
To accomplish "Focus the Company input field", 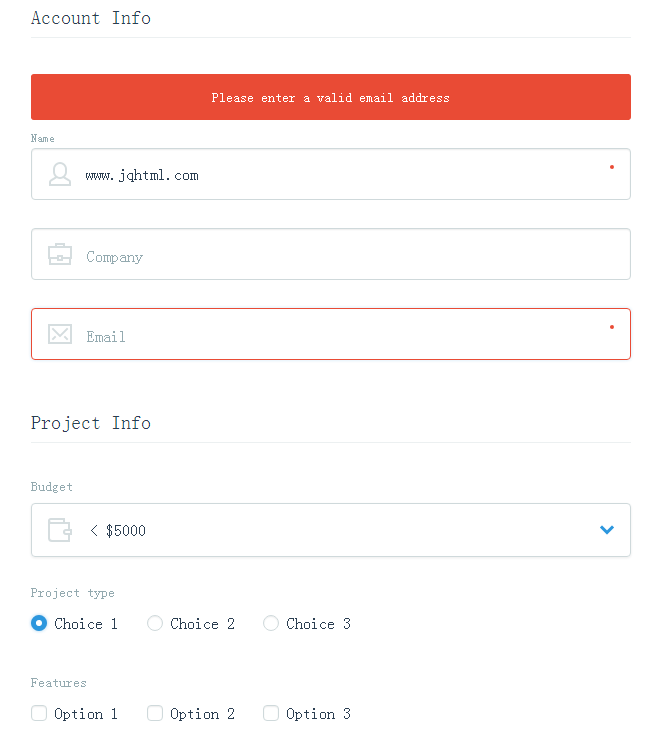I will 331,254.
